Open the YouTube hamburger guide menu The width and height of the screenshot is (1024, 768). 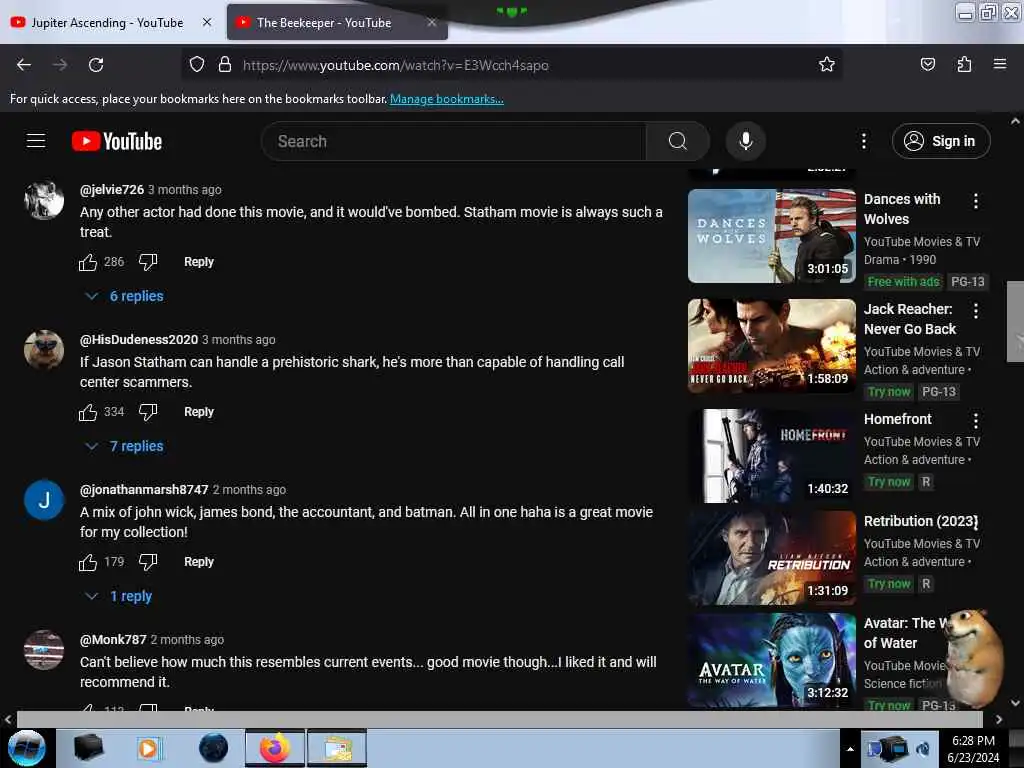point(36,141)
